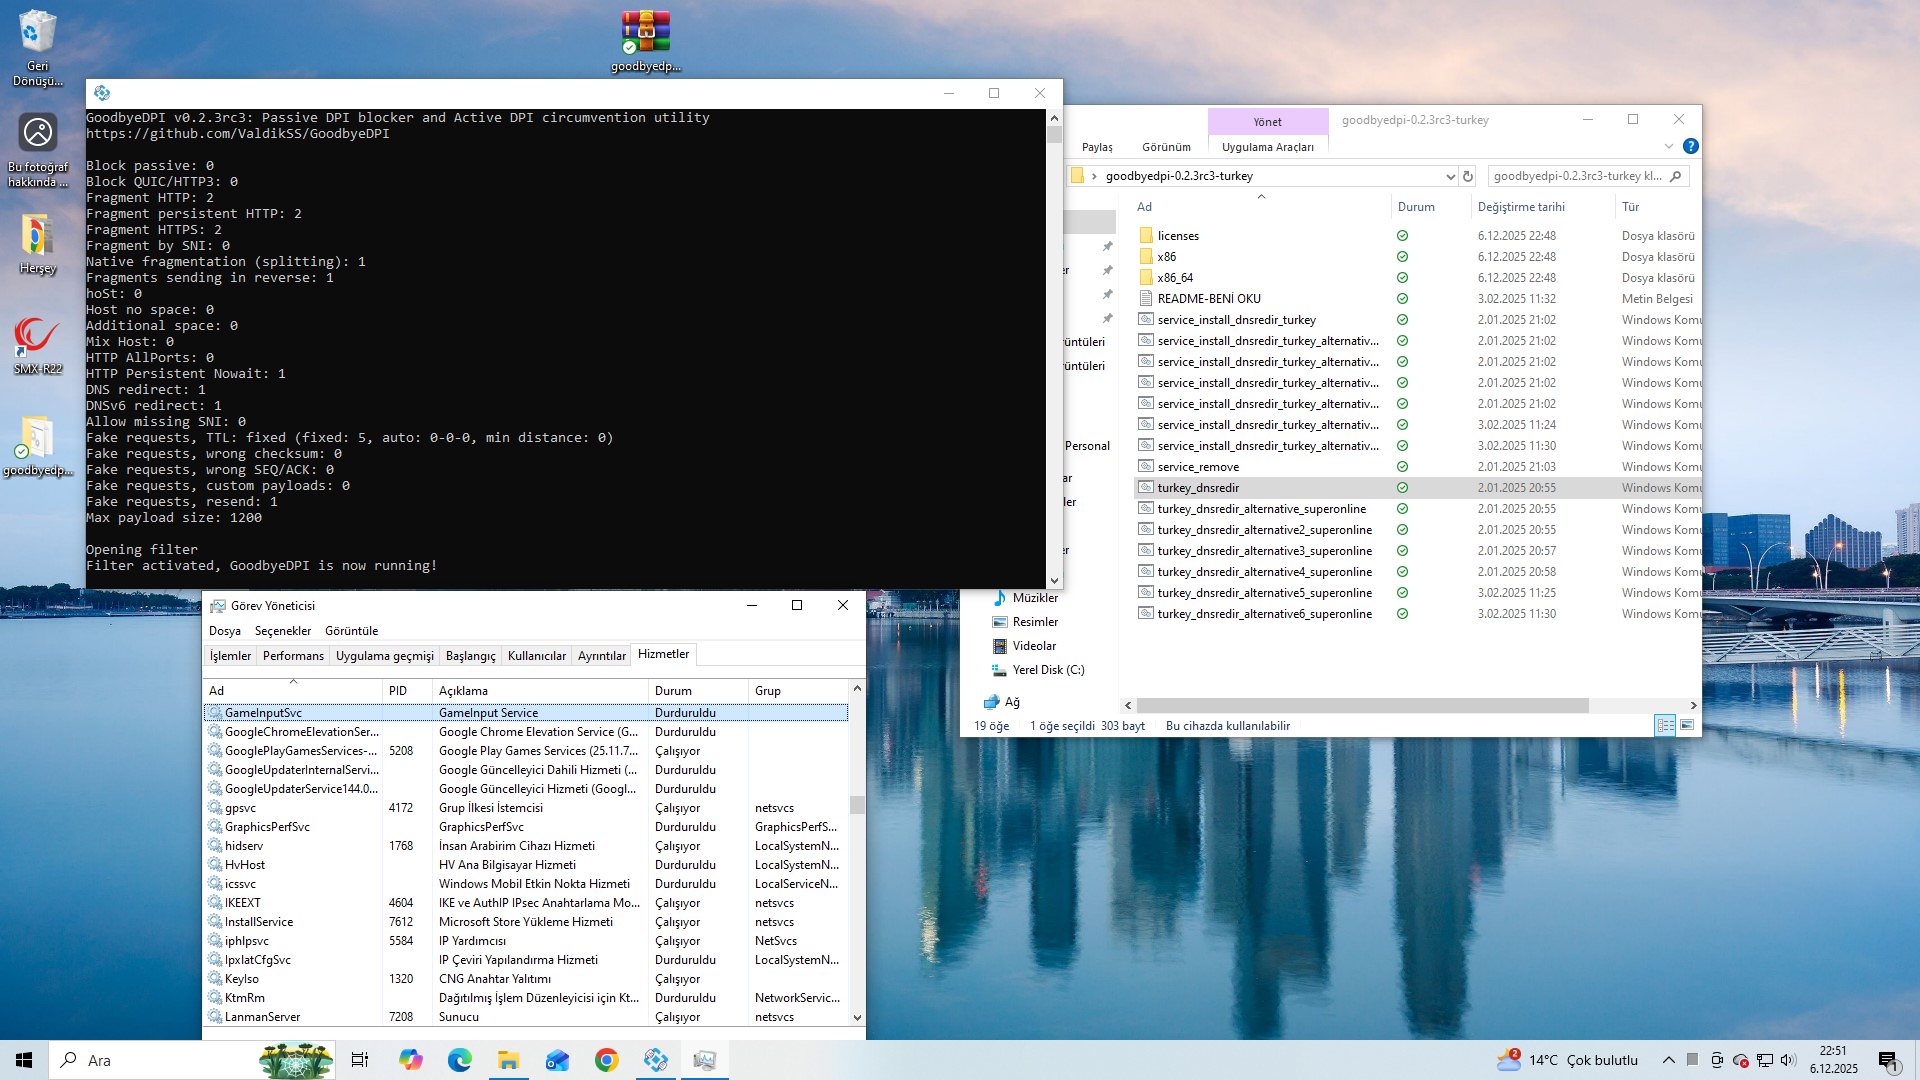
Task: Select the service_remove file
Action: pyautogui.click(x=1198, y=467)
